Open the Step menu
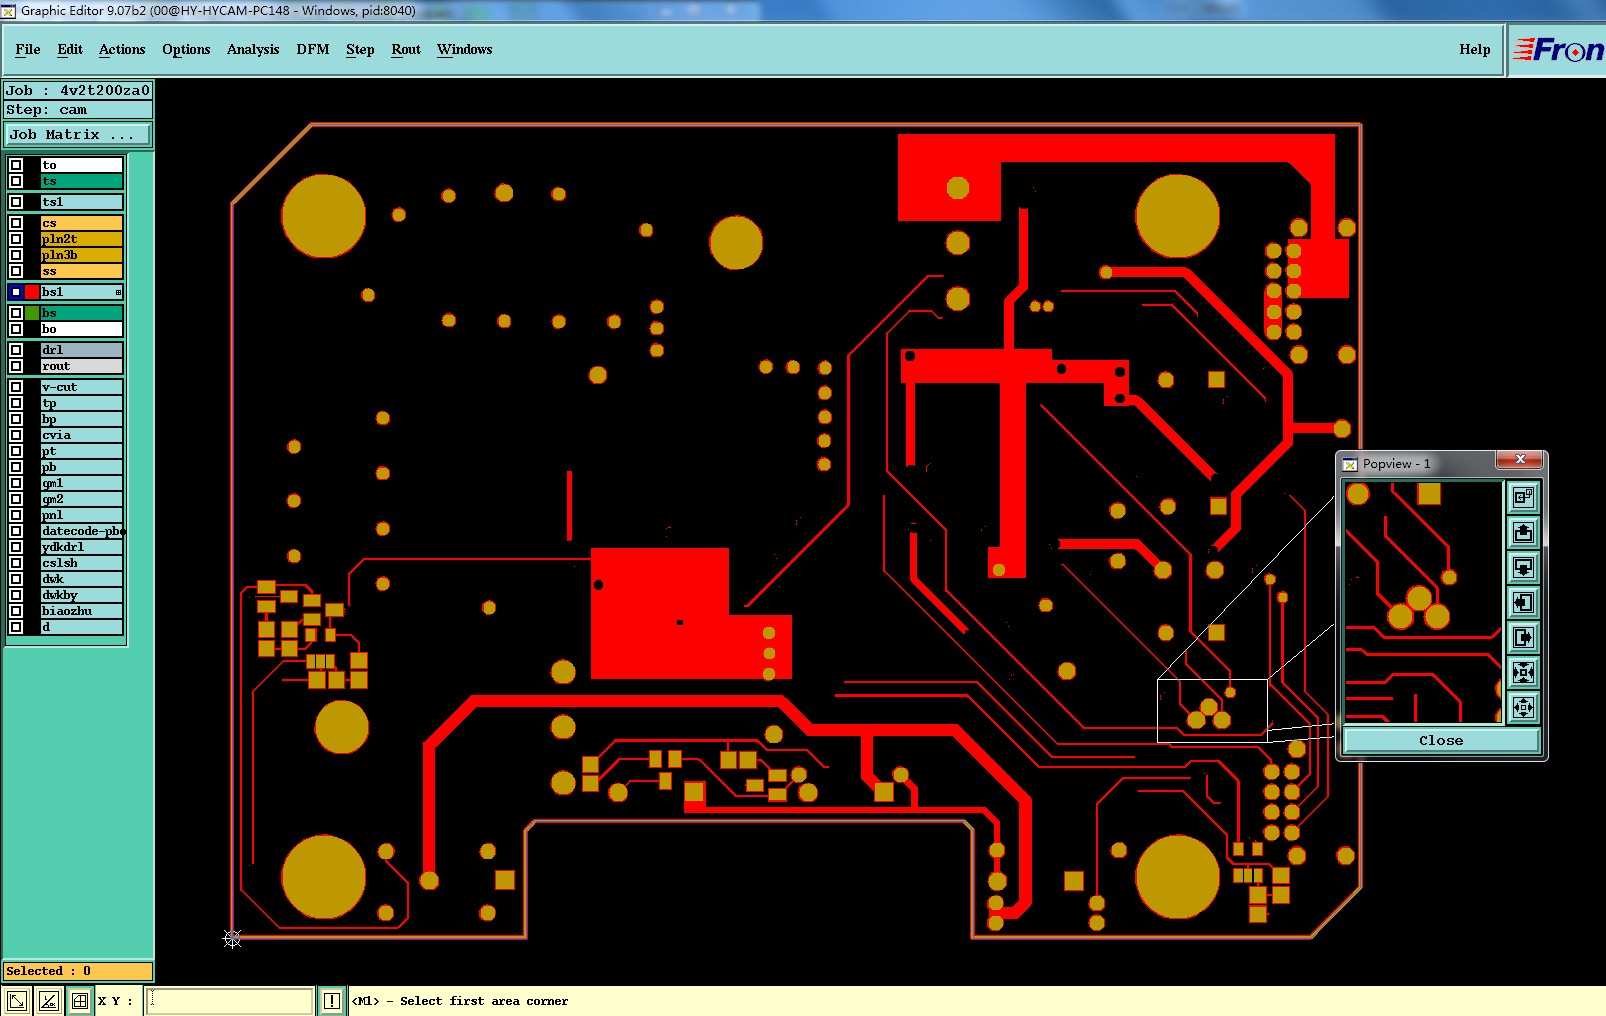1606x1016 pixels. (360, 49)
